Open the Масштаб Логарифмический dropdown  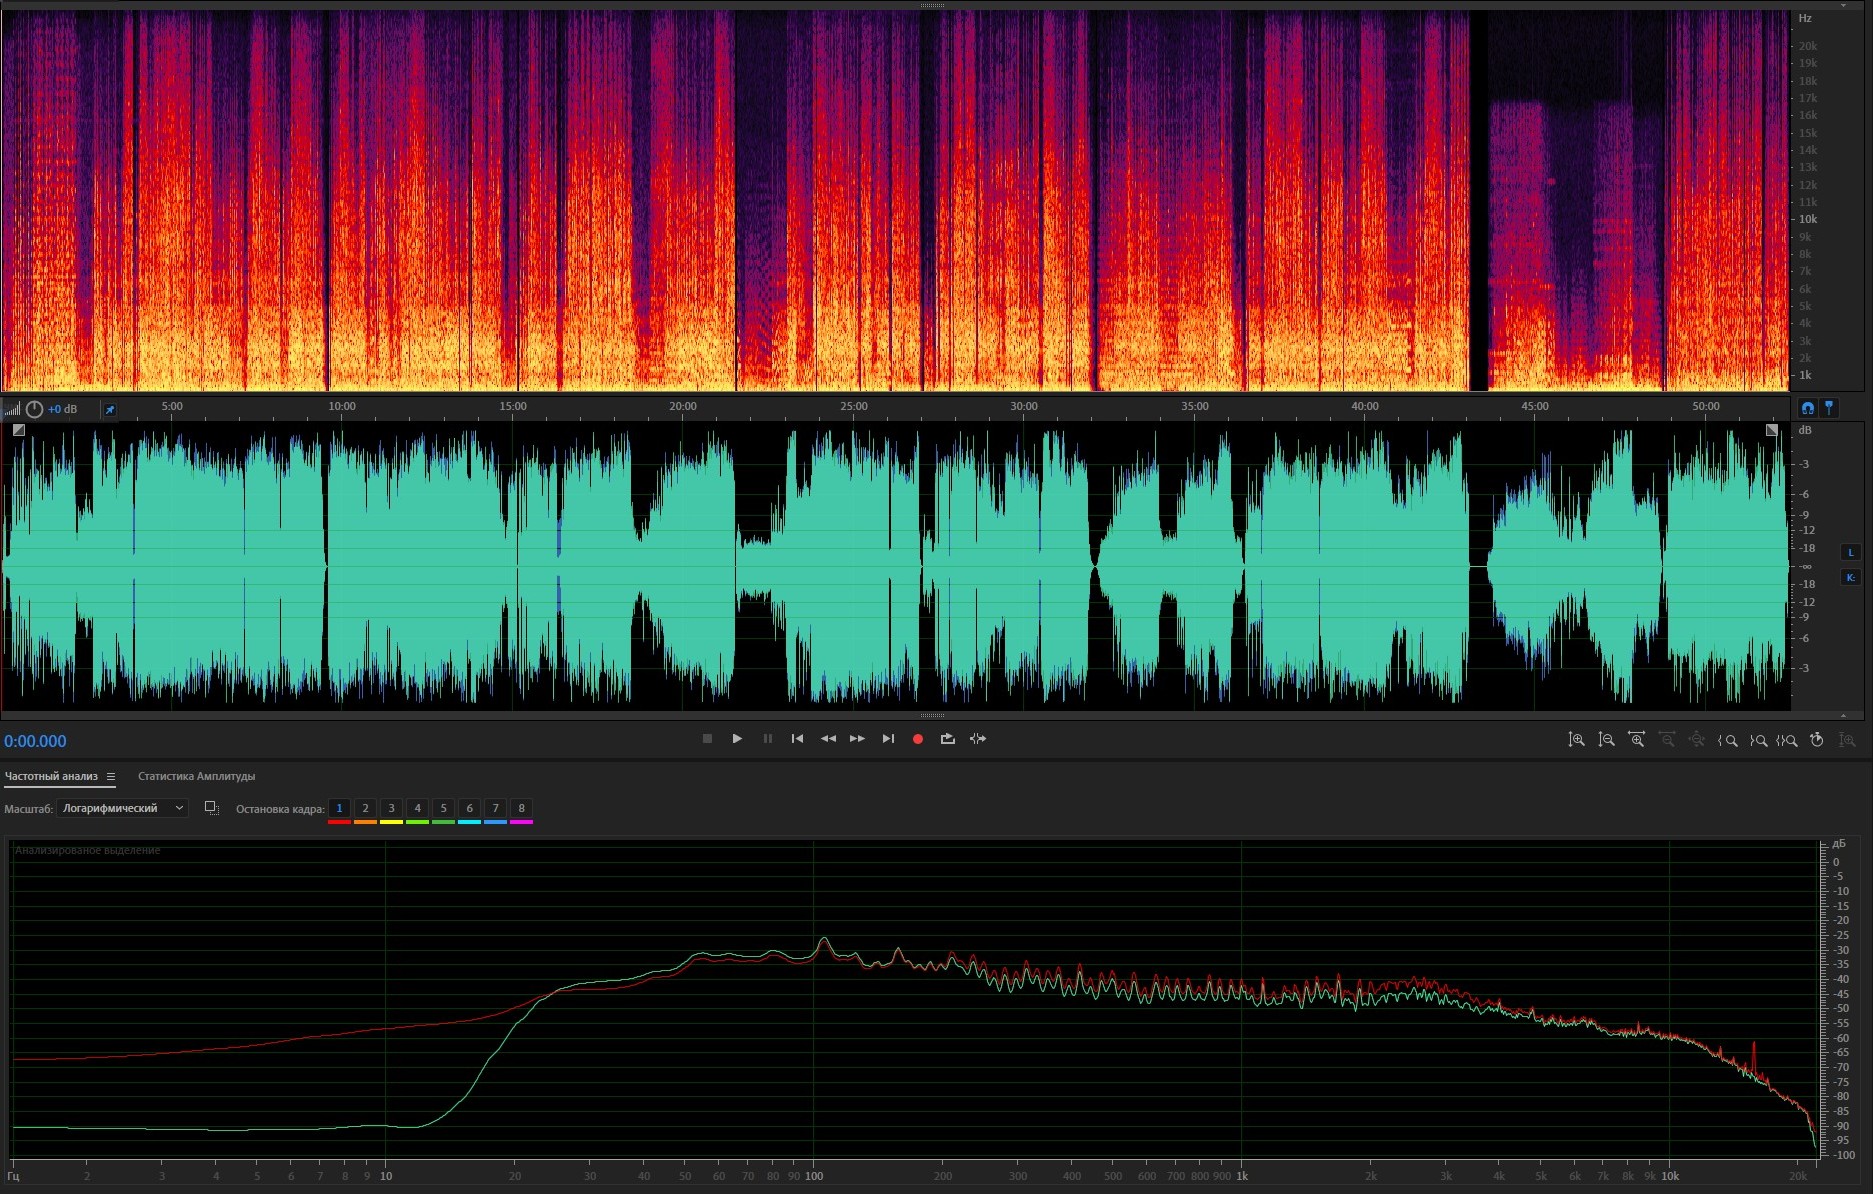coord(122,808)
